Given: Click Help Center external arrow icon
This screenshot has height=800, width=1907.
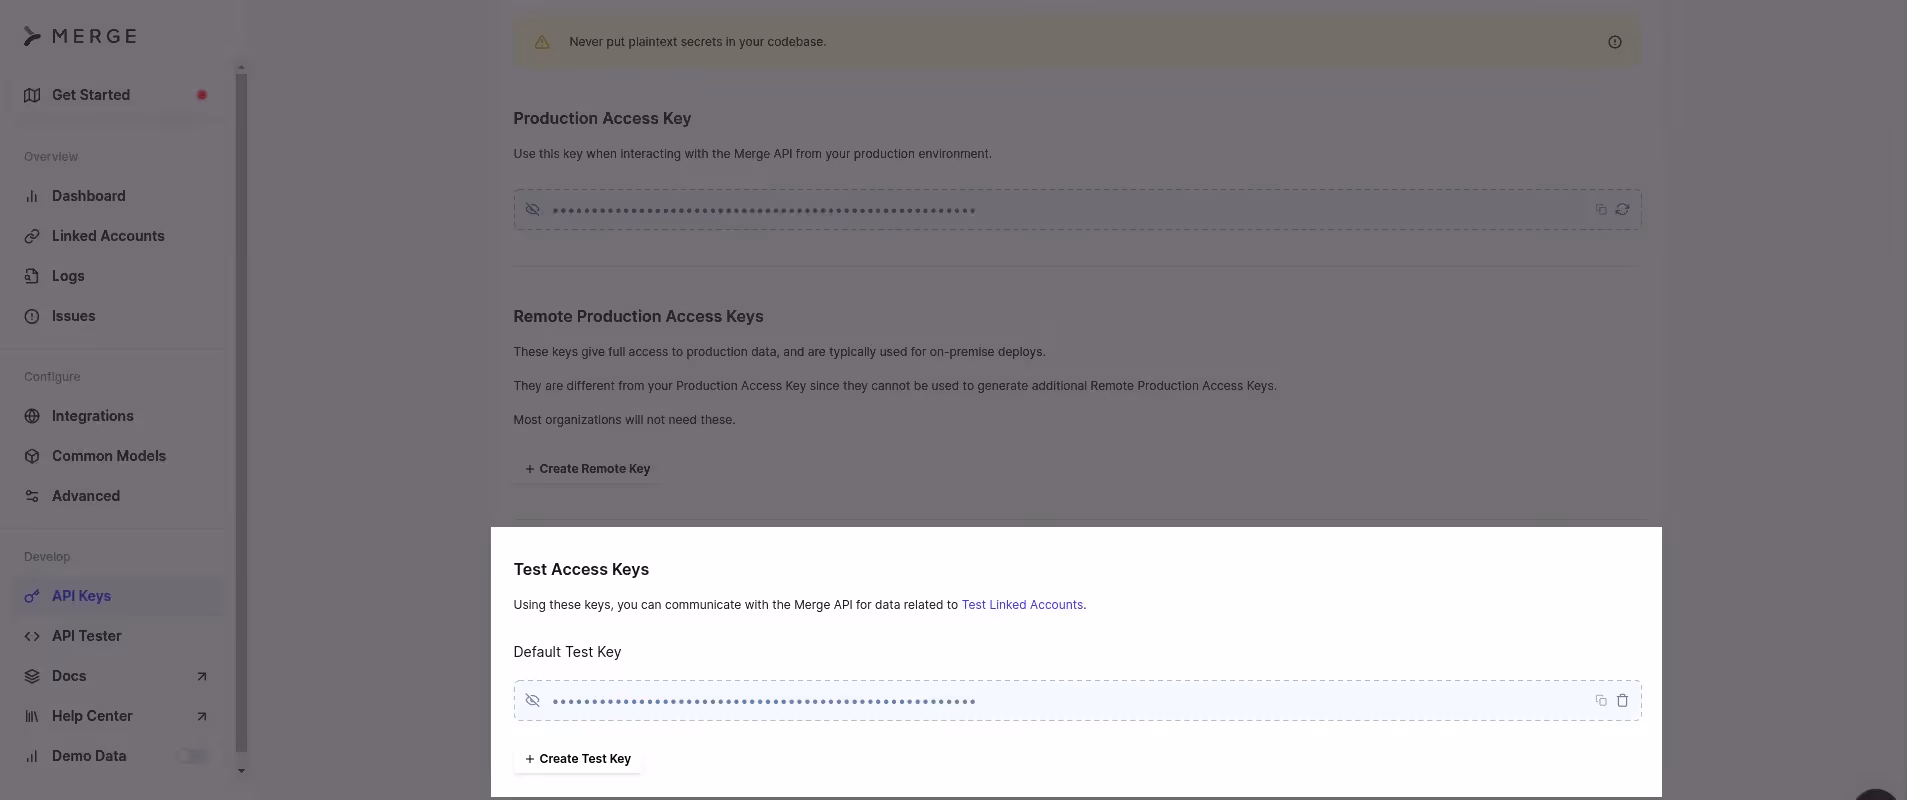Looking at the screenshot, I should pyautogui.click(x=202, y=716).
